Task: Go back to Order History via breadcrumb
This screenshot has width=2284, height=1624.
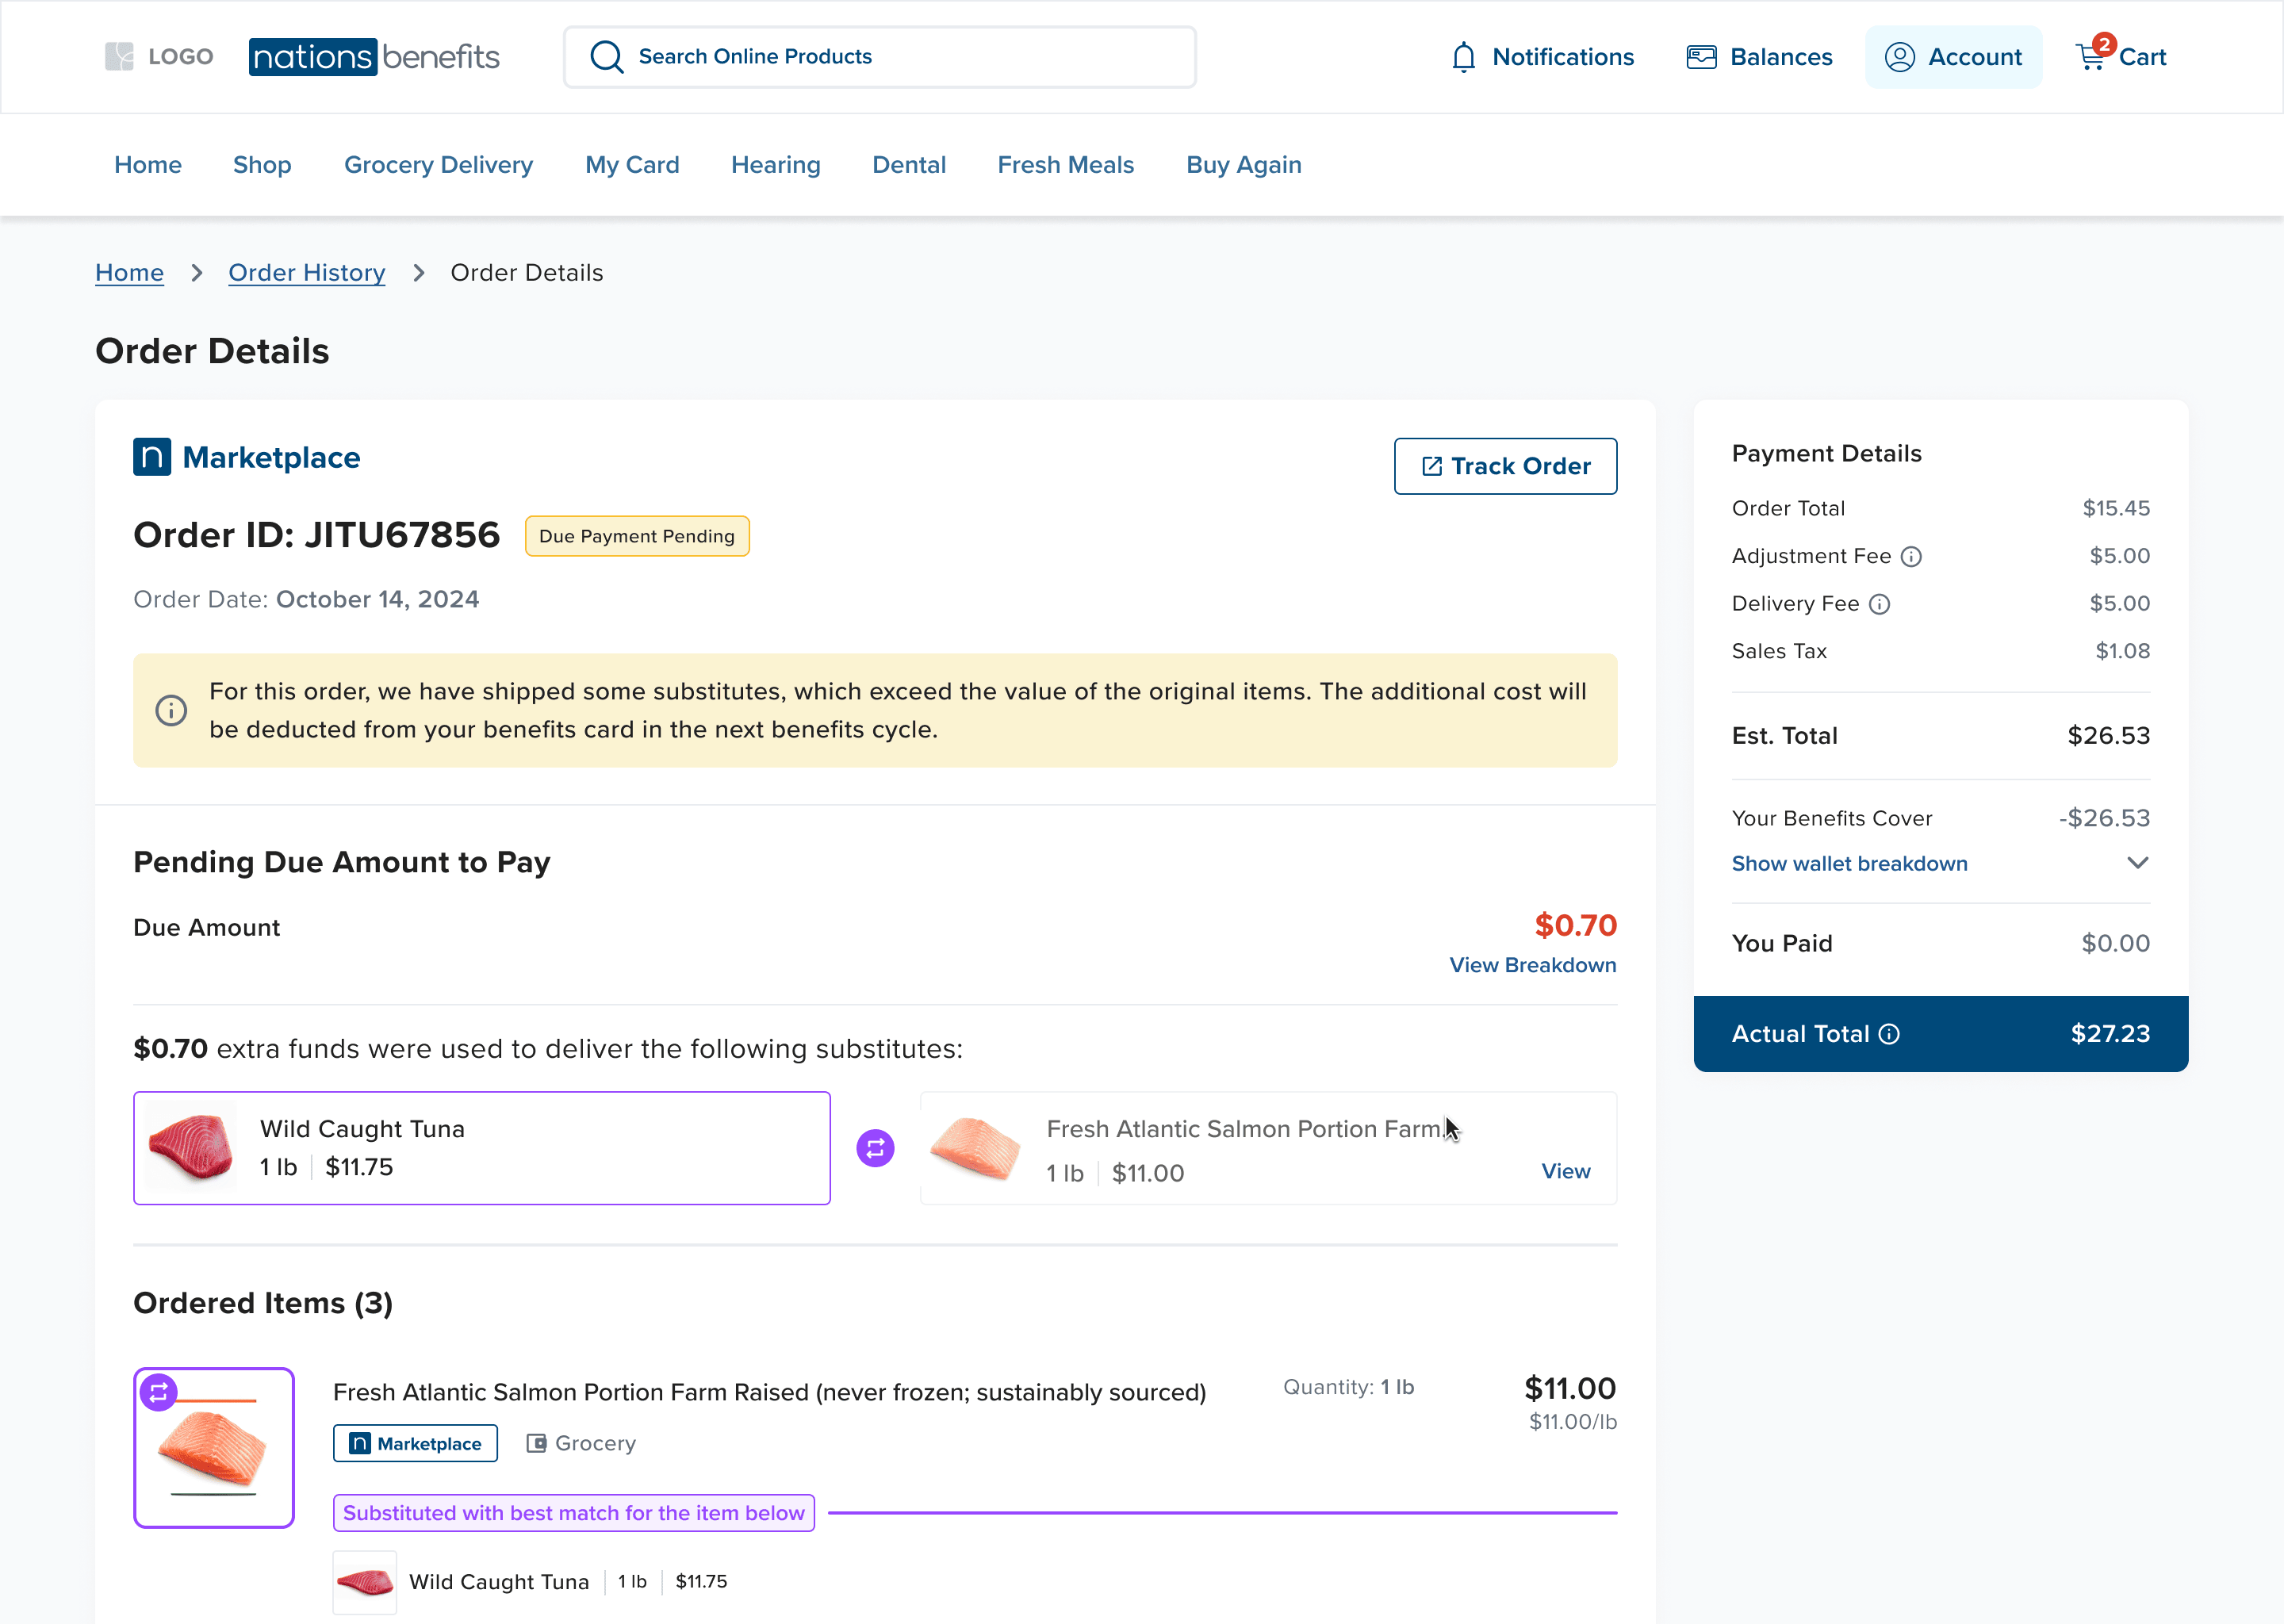Action: [x=307, y=272]
